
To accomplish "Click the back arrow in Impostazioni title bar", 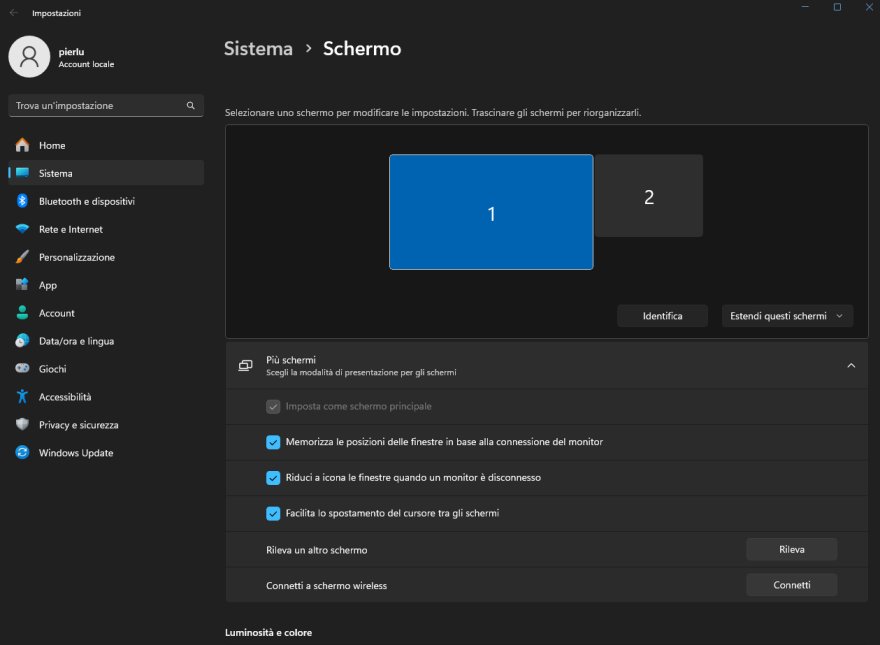I will (13, 12).
